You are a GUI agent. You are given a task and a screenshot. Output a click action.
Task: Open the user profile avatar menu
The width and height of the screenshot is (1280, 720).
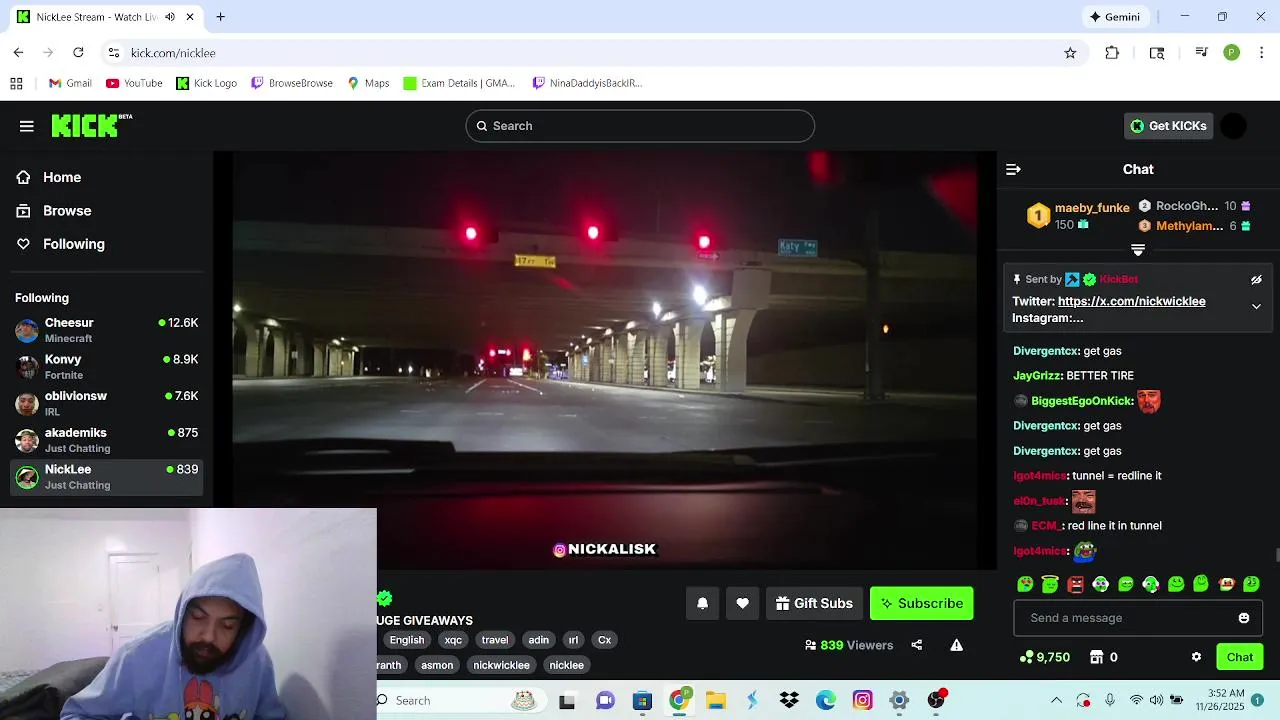(1233, 126)
